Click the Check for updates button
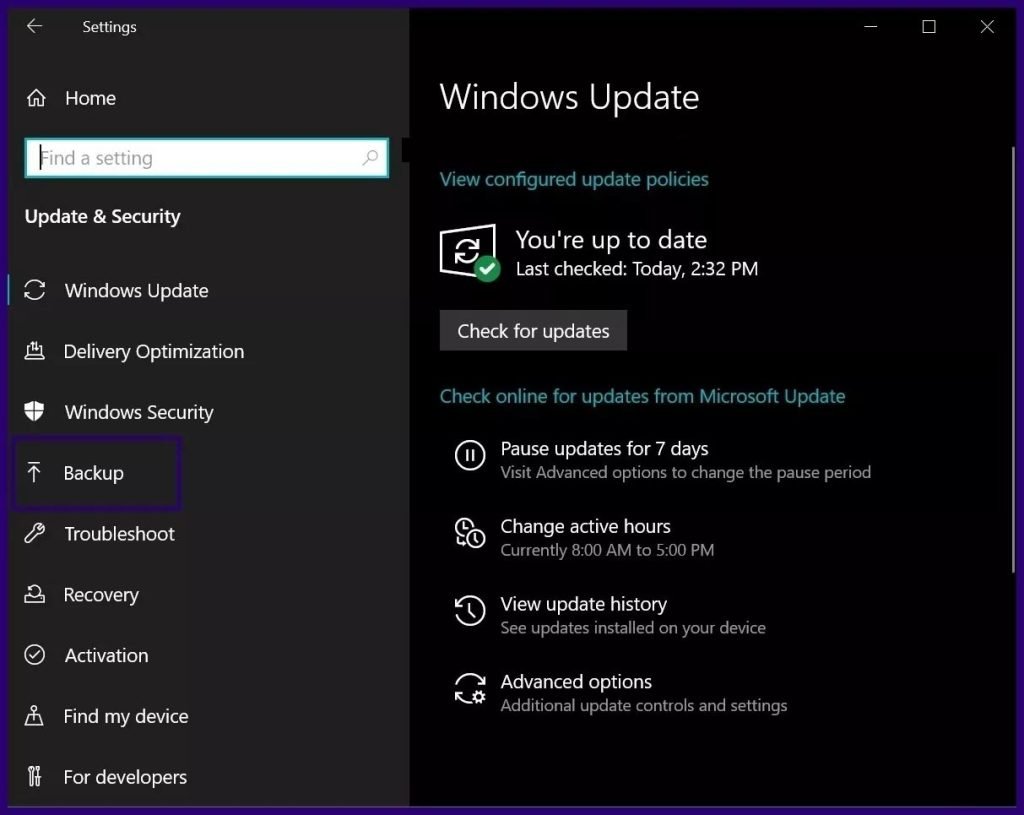Screen dimensions: 1024x815 (x=533, y=330)
